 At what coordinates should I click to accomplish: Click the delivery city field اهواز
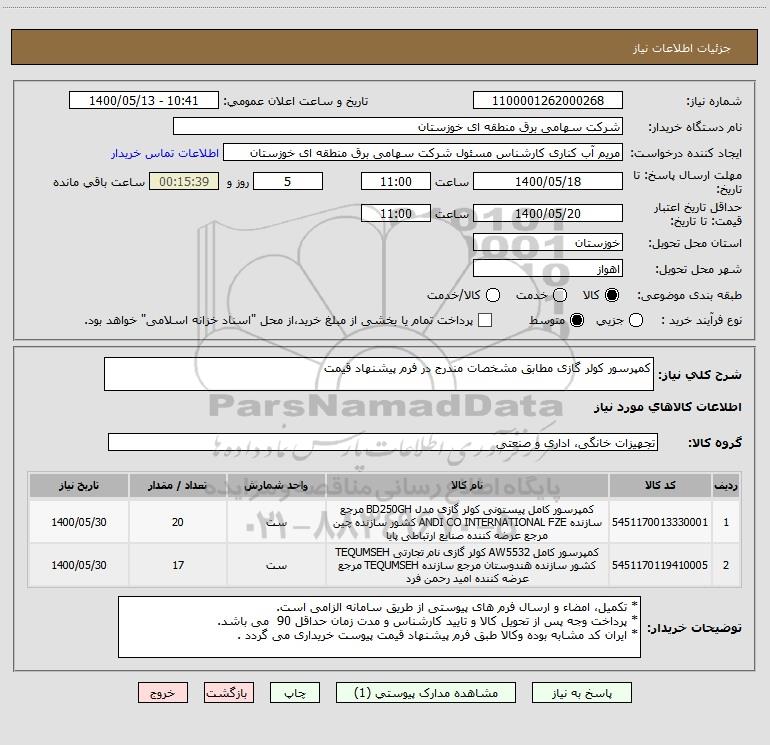pos(548,269)
